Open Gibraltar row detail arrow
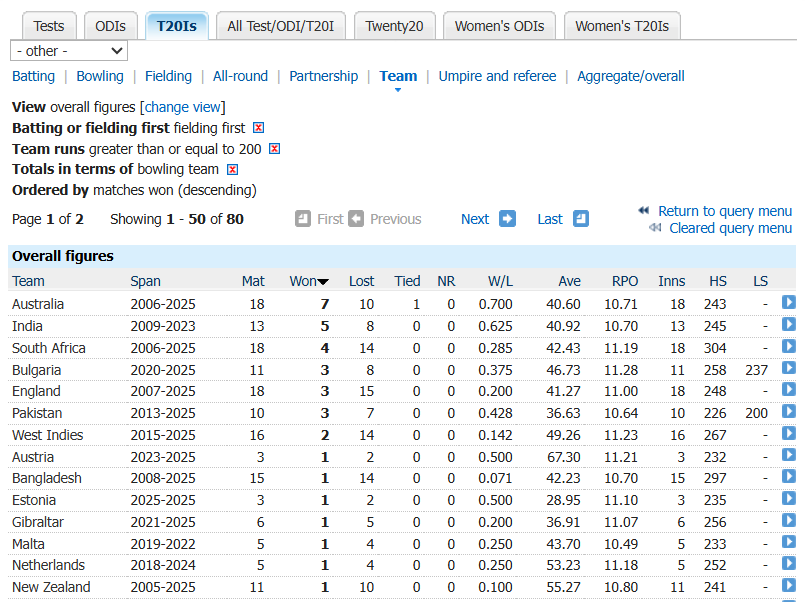 click(789, 521)
